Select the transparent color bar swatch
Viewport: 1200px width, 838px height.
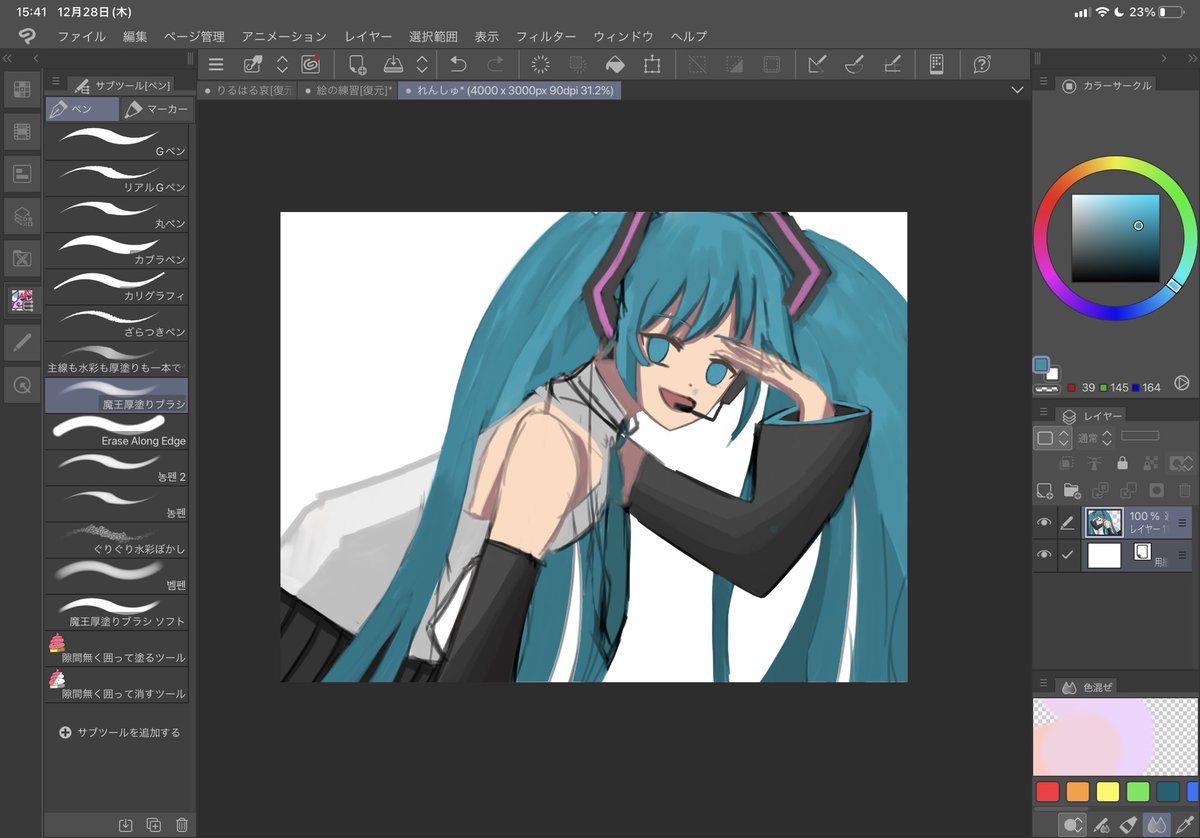(x=1047, y=387)
